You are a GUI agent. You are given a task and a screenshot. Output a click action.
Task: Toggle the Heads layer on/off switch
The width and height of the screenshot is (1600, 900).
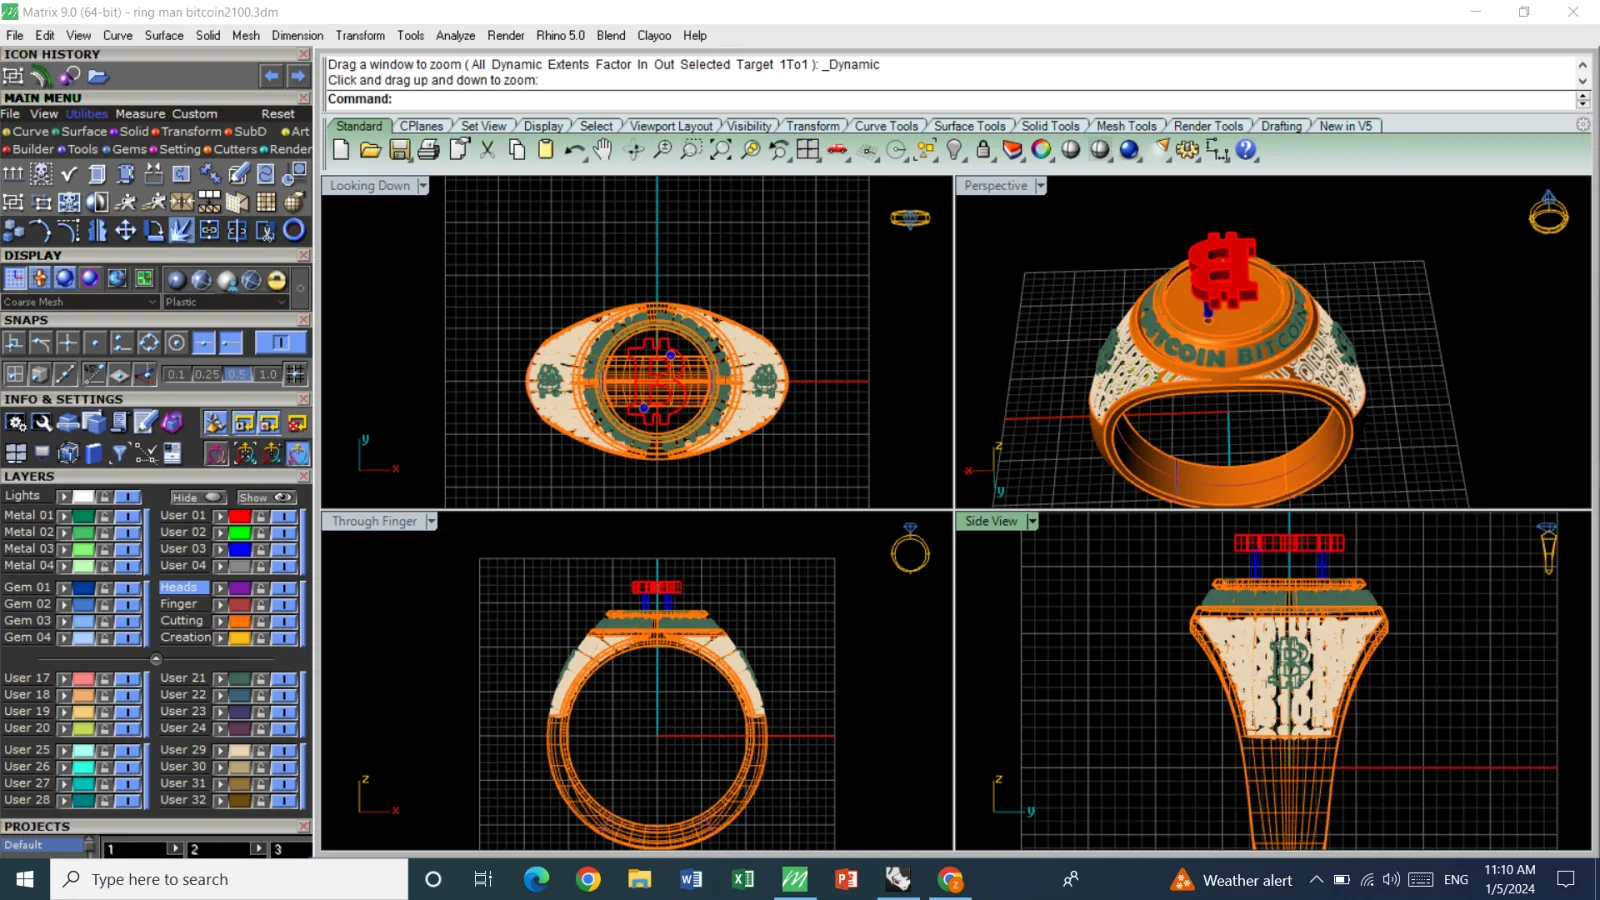(284, 588)
